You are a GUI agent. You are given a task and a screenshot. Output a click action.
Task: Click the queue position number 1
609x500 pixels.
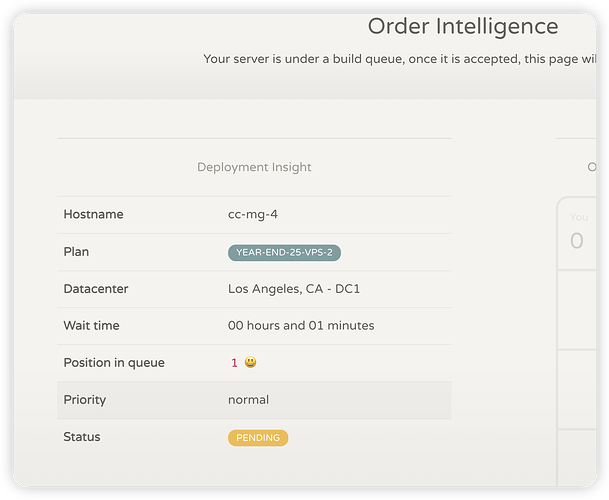point(234,363)
